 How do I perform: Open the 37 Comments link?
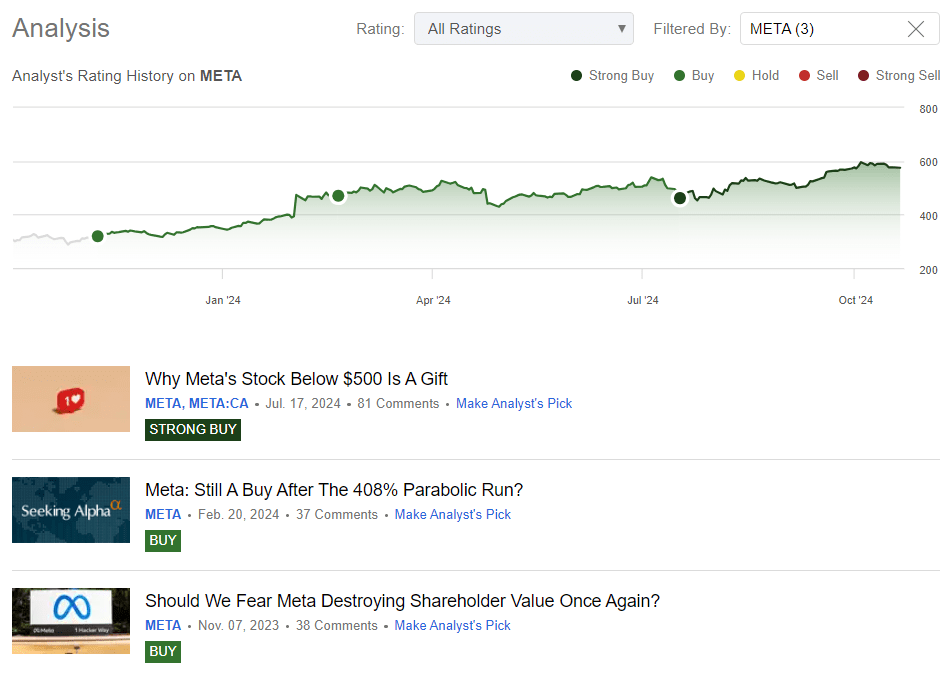339,515
